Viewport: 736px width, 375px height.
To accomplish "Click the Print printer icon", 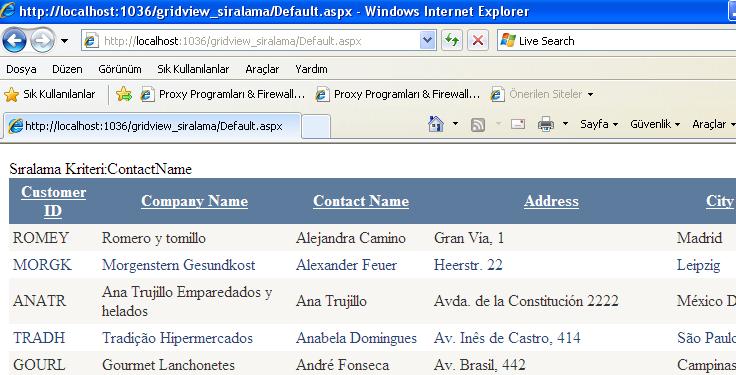I will [x=545, y=124].
